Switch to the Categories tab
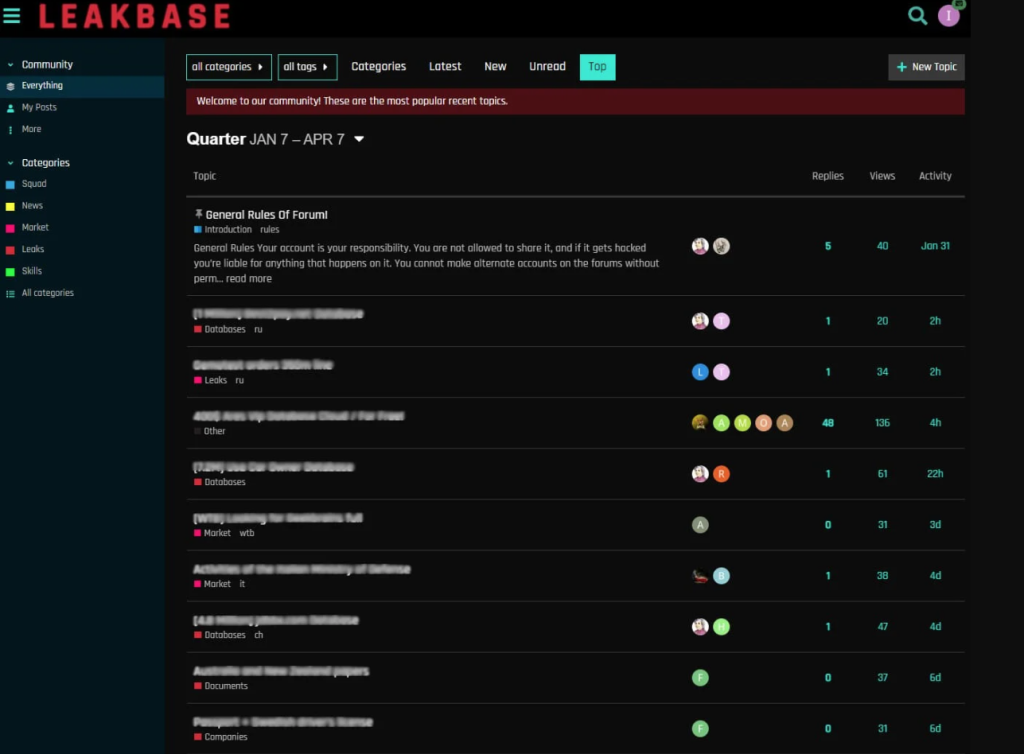Image resolution: width=1024 pixels, height=754 pixels. tap(378, 67)
